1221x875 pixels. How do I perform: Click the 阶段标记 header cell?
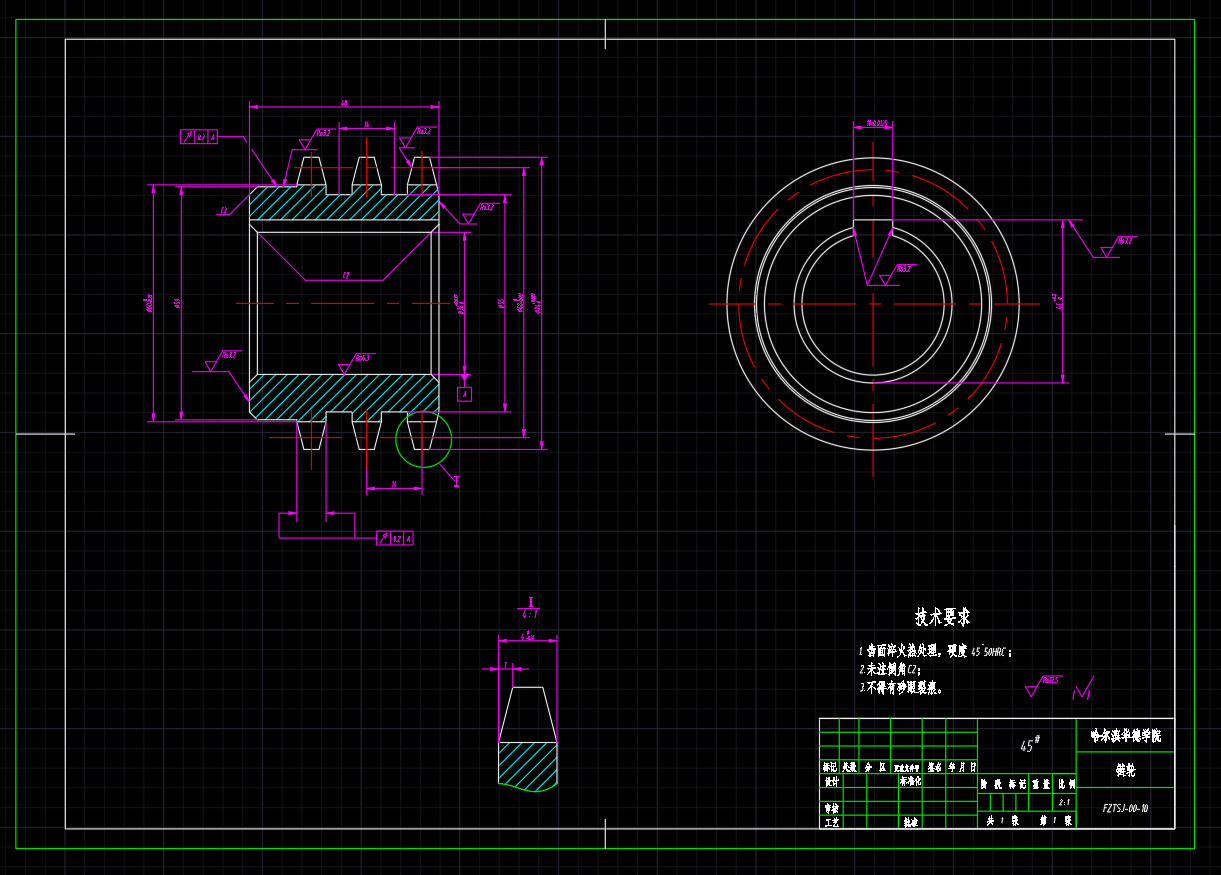1005,785
